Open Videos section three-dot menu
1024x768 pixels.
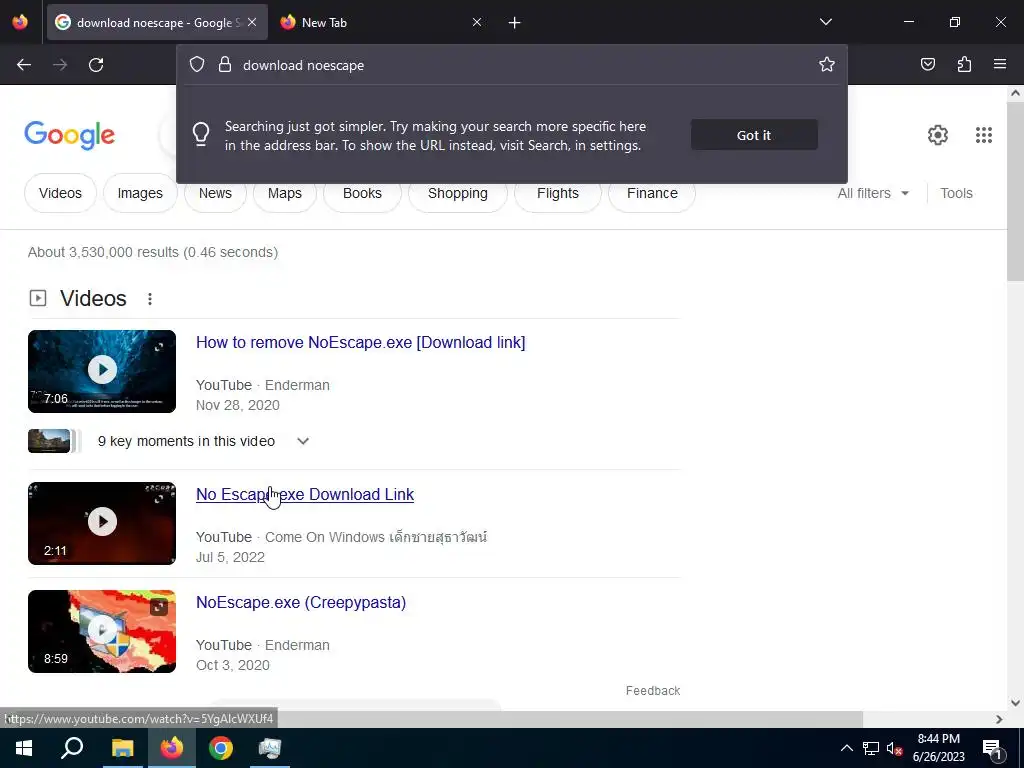tap(150, 298)
